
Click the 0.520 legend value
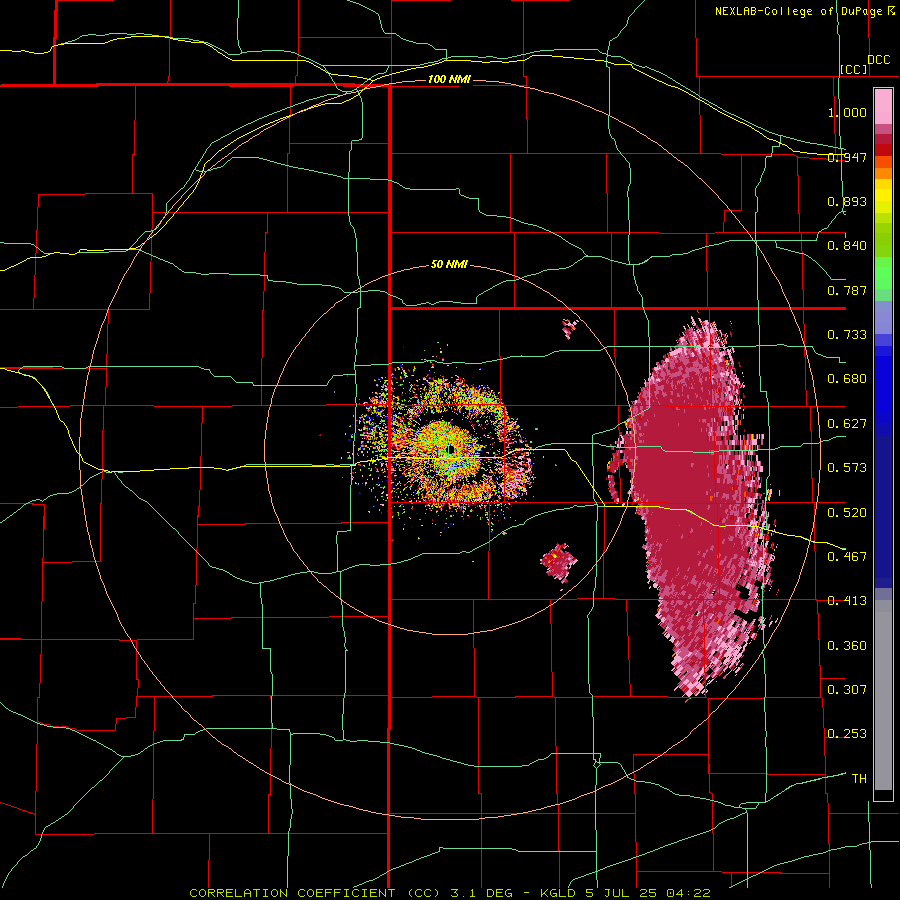pyautogui.click(x=847, y=513)
